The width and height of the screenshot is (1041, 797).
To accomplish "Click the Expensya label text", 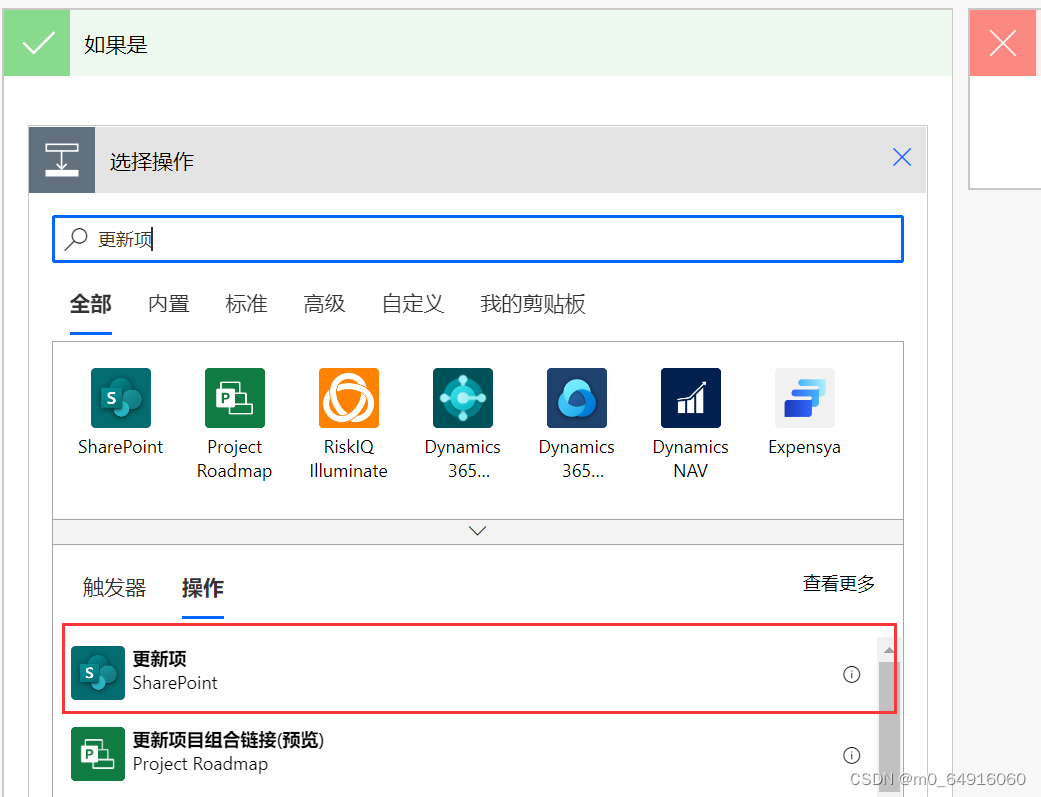I will [x=805, y=448].
